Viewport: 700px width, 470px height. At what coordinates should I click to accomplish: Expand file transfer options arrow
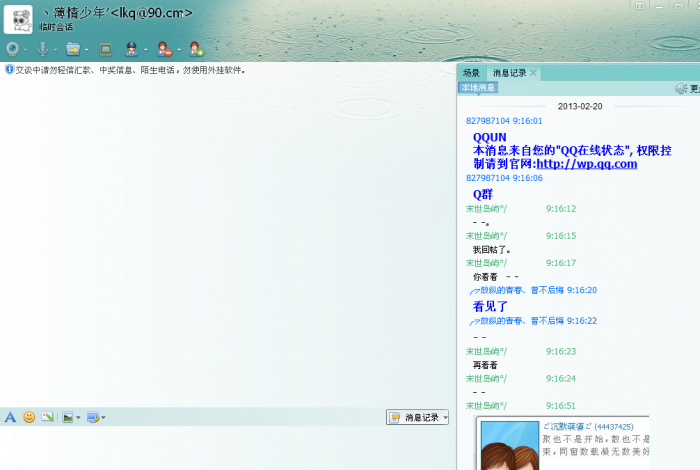pyautogui.click(x=87, y=50)
